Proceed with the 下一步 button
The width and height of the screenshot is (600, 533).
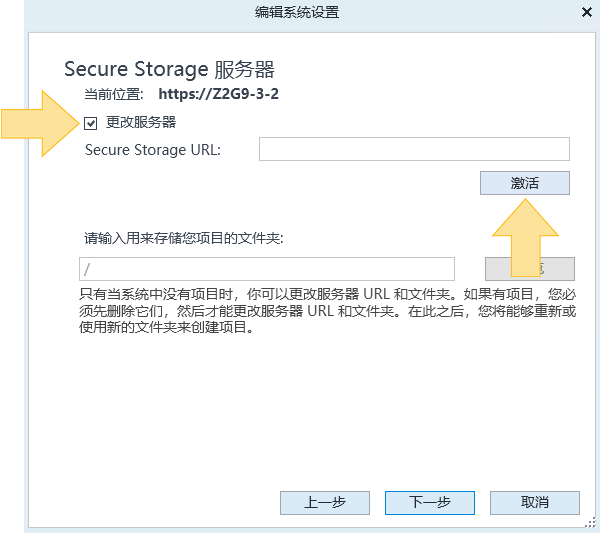[x=430, y=503]
